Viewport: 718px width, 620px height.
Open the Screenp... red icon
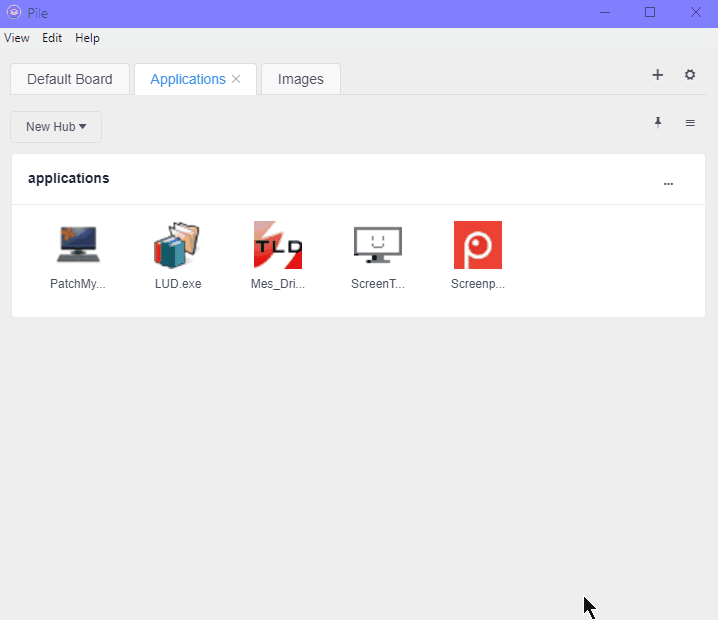click(478, 245)
